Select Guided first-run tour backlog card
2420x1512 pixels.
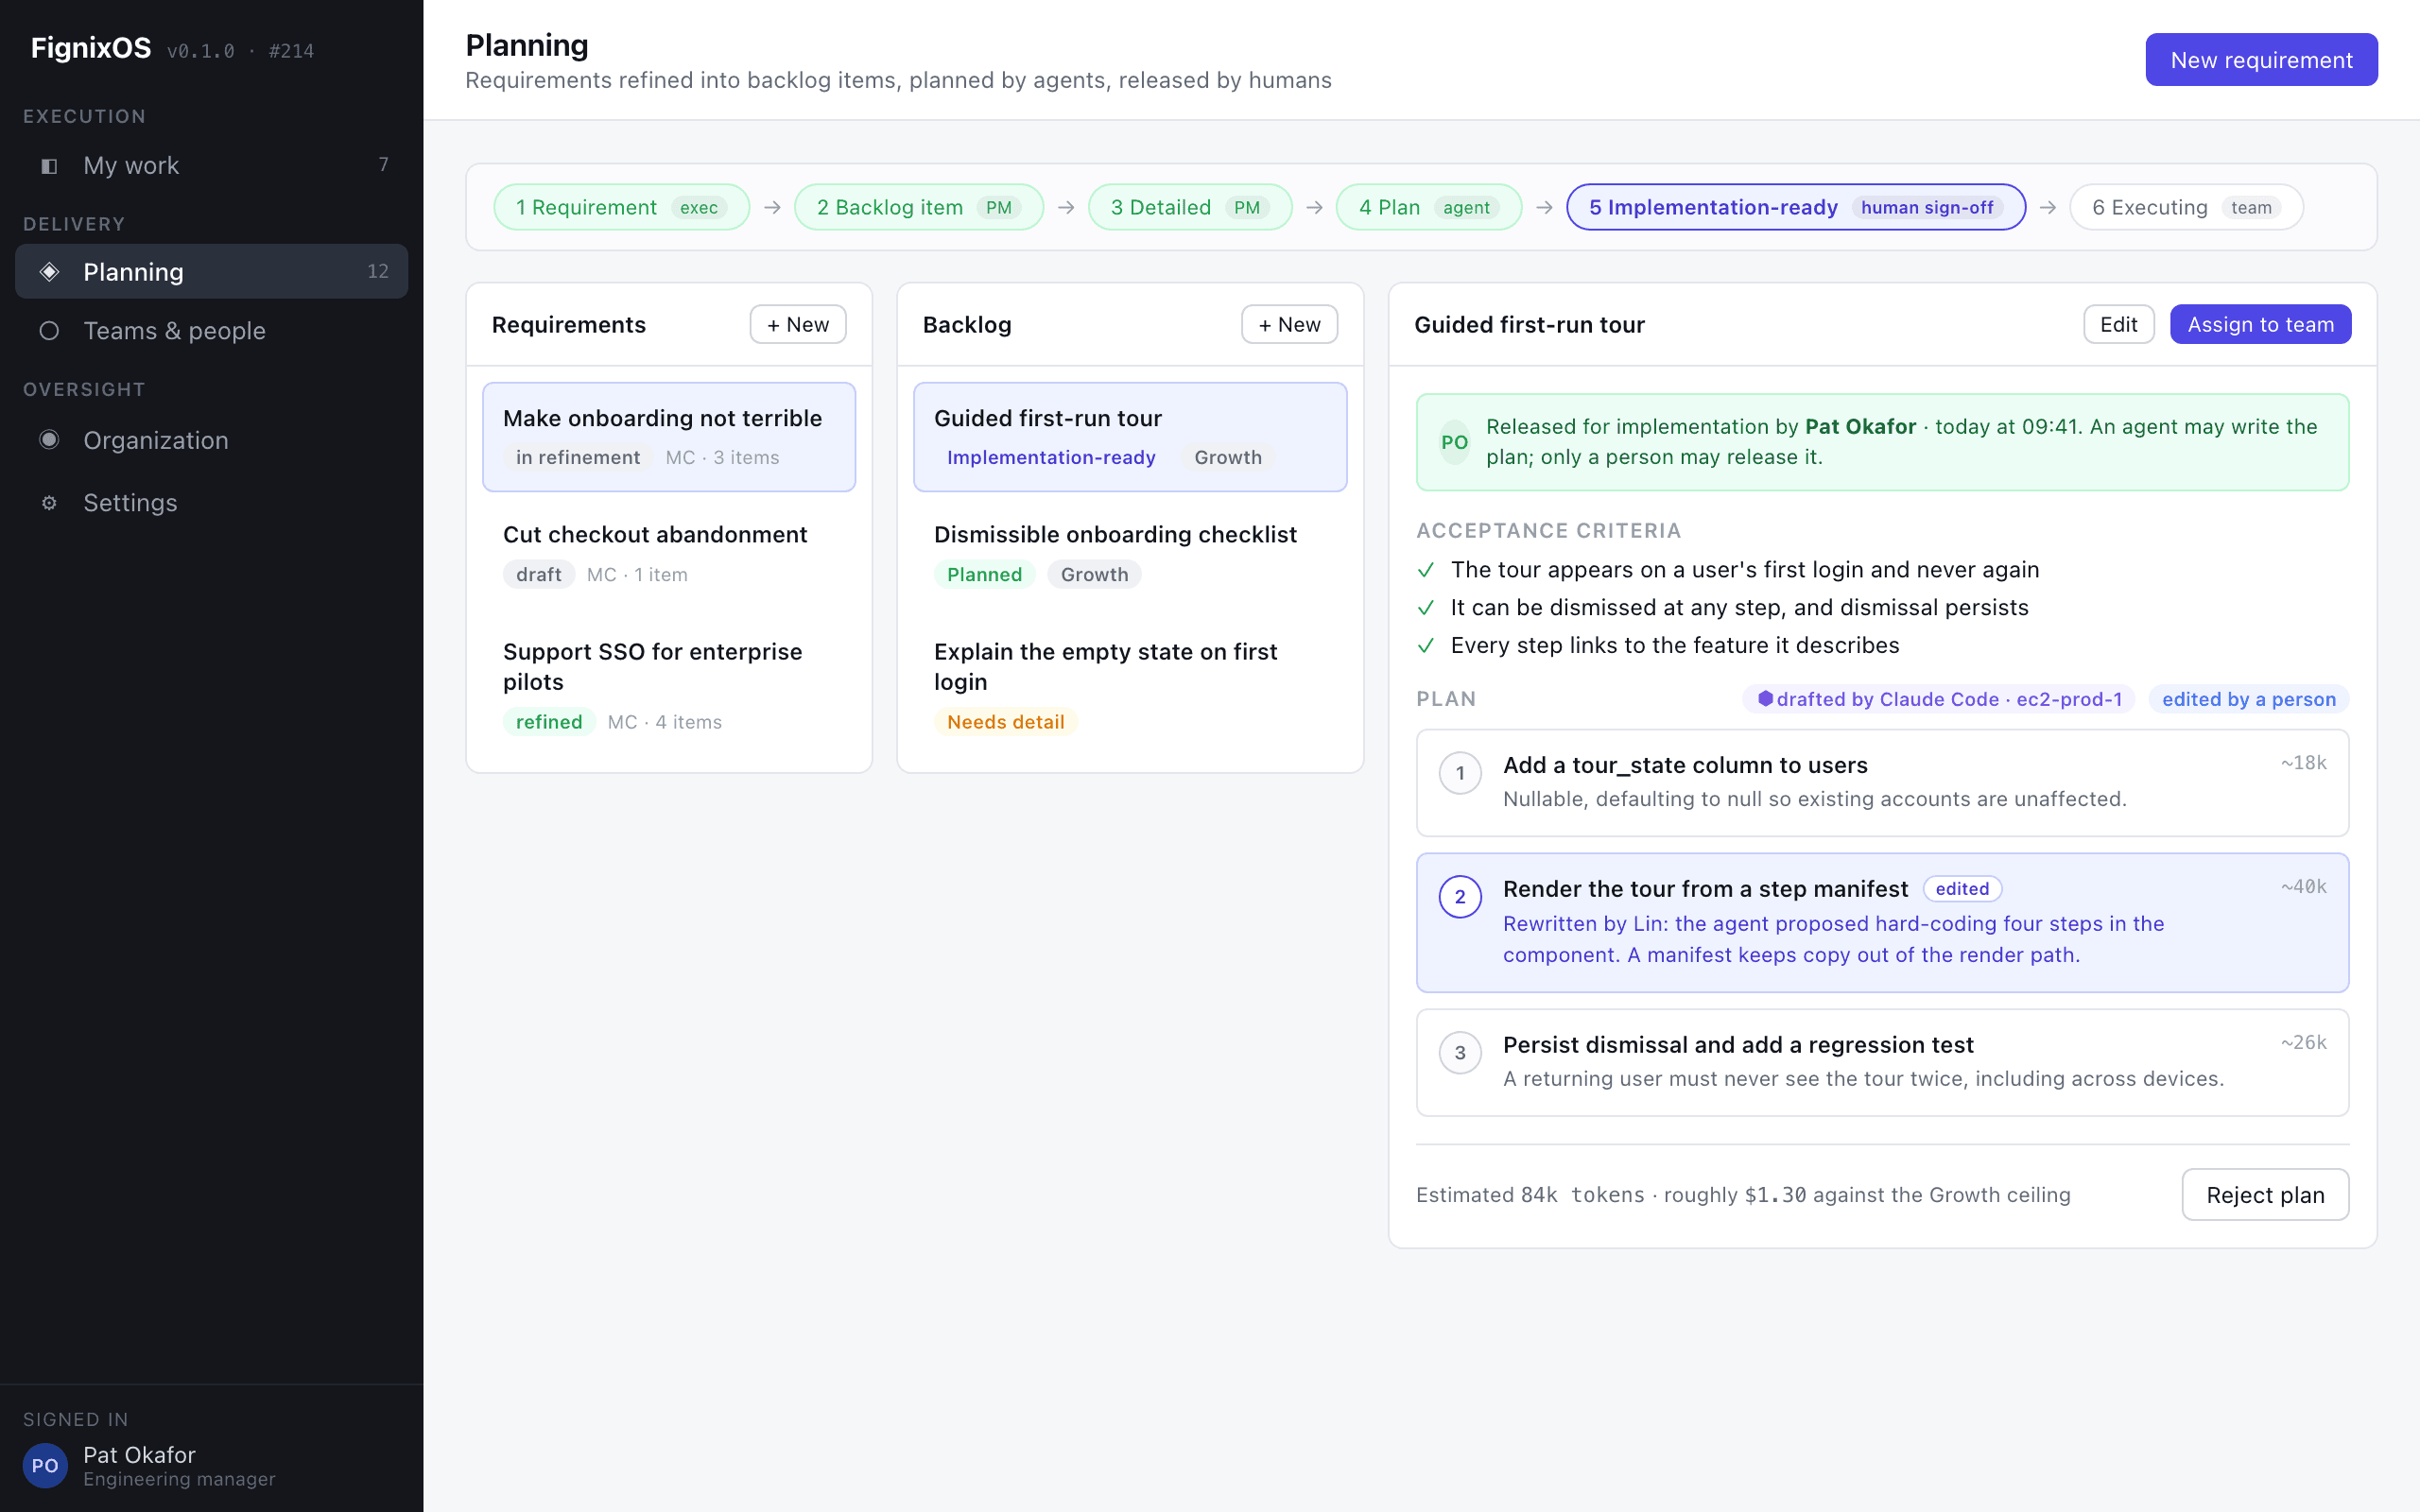click(x=1130, y=437)
